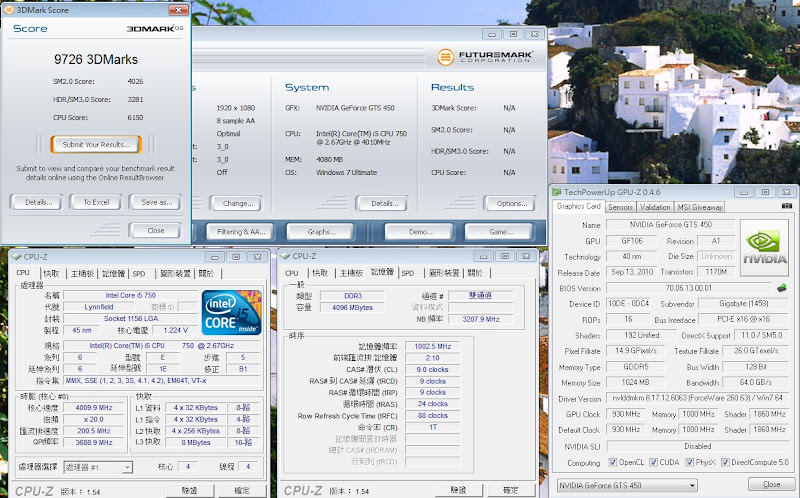Click the GPU-Z screenshot camera icon
This screenshot has width=800, height=498.
point(787,206)
